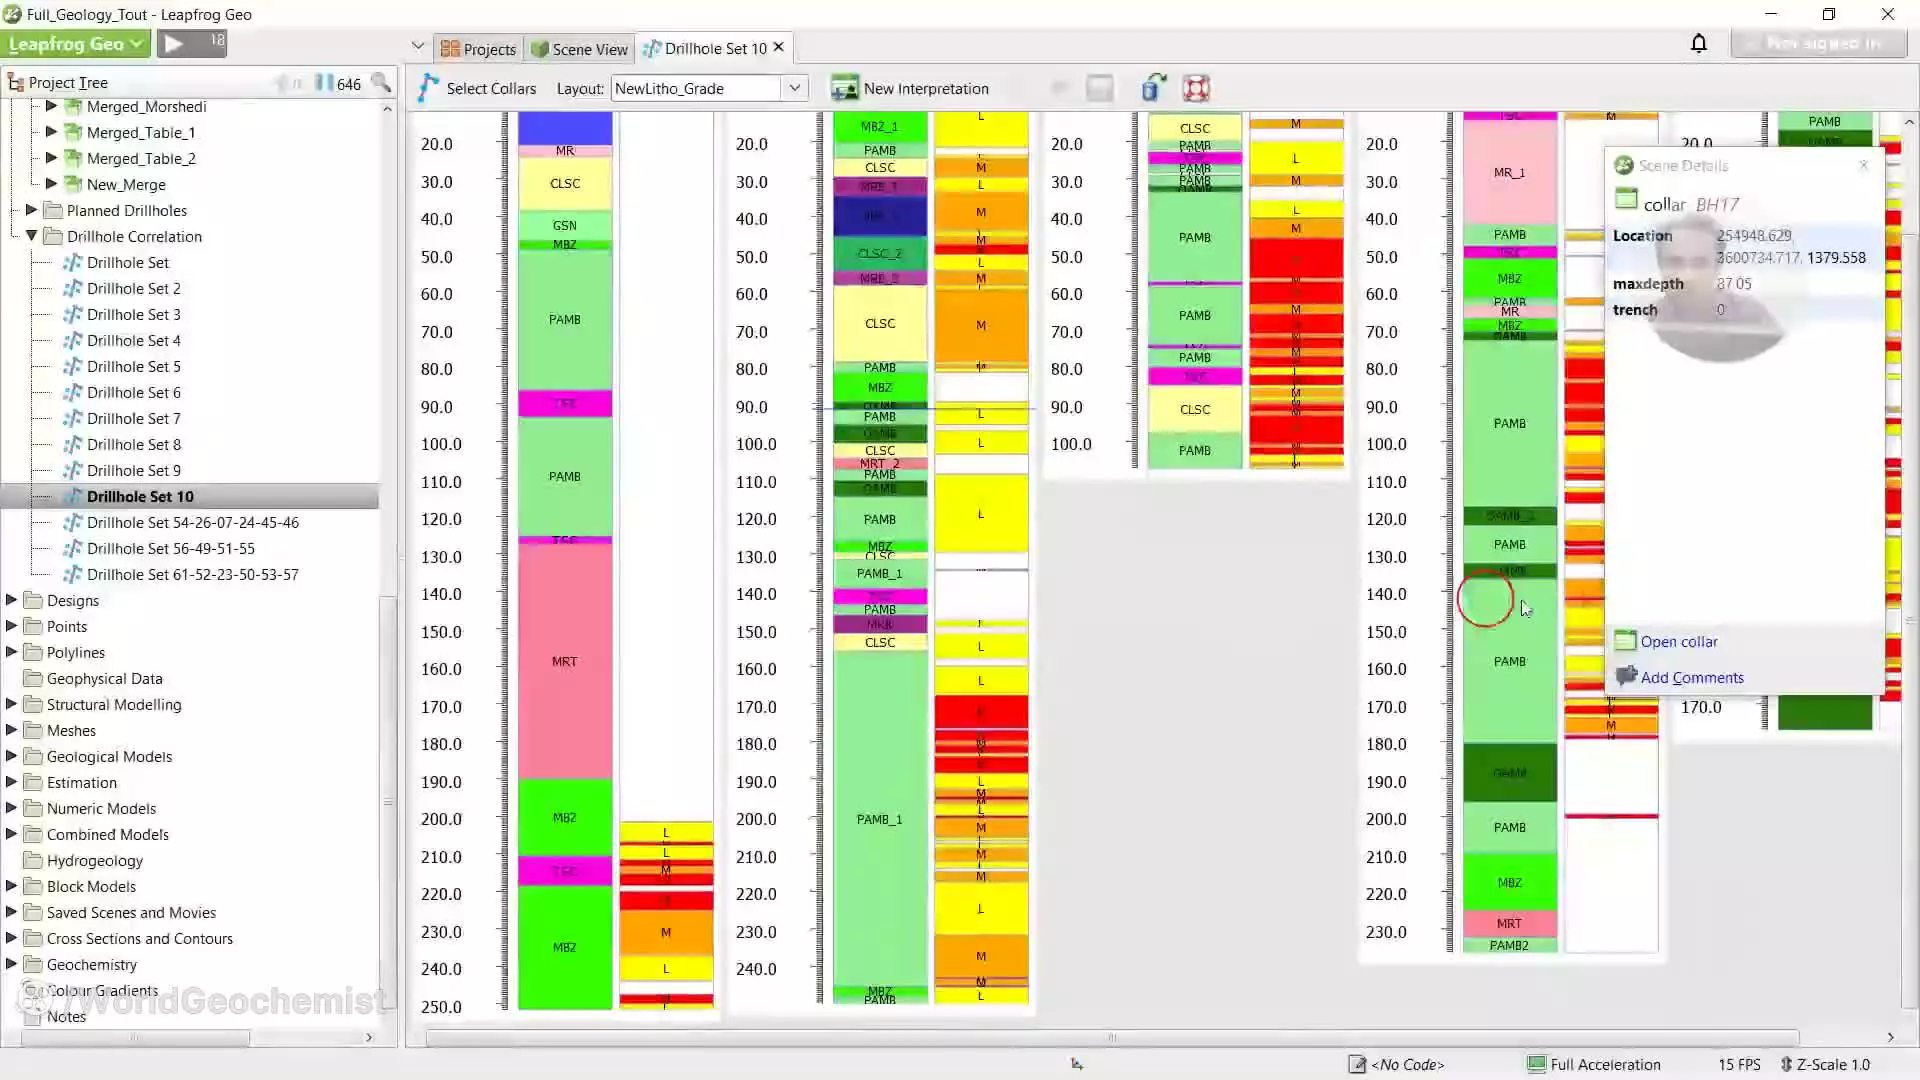Image resolution: width=1920 pixels, height=1080 pixels.
Task: Click Open collar link in Scene Details
Action: click(x=1678, y=641)
